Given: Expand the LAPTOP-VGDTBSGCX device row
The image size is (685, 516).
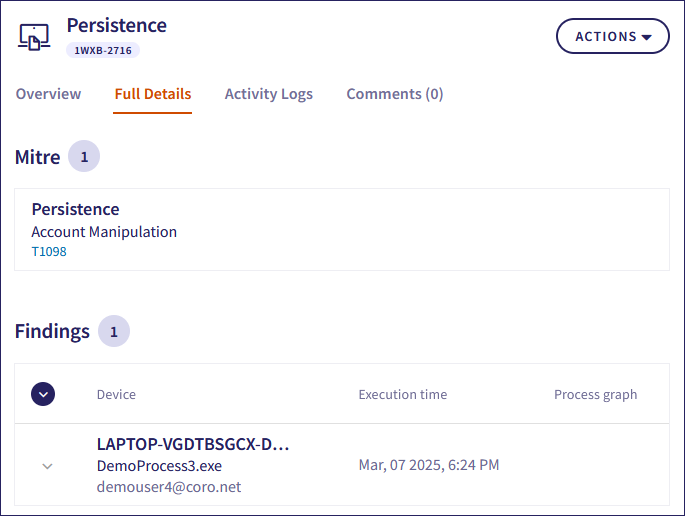Looking at the screenshot, I should click(x=47, y=466).
